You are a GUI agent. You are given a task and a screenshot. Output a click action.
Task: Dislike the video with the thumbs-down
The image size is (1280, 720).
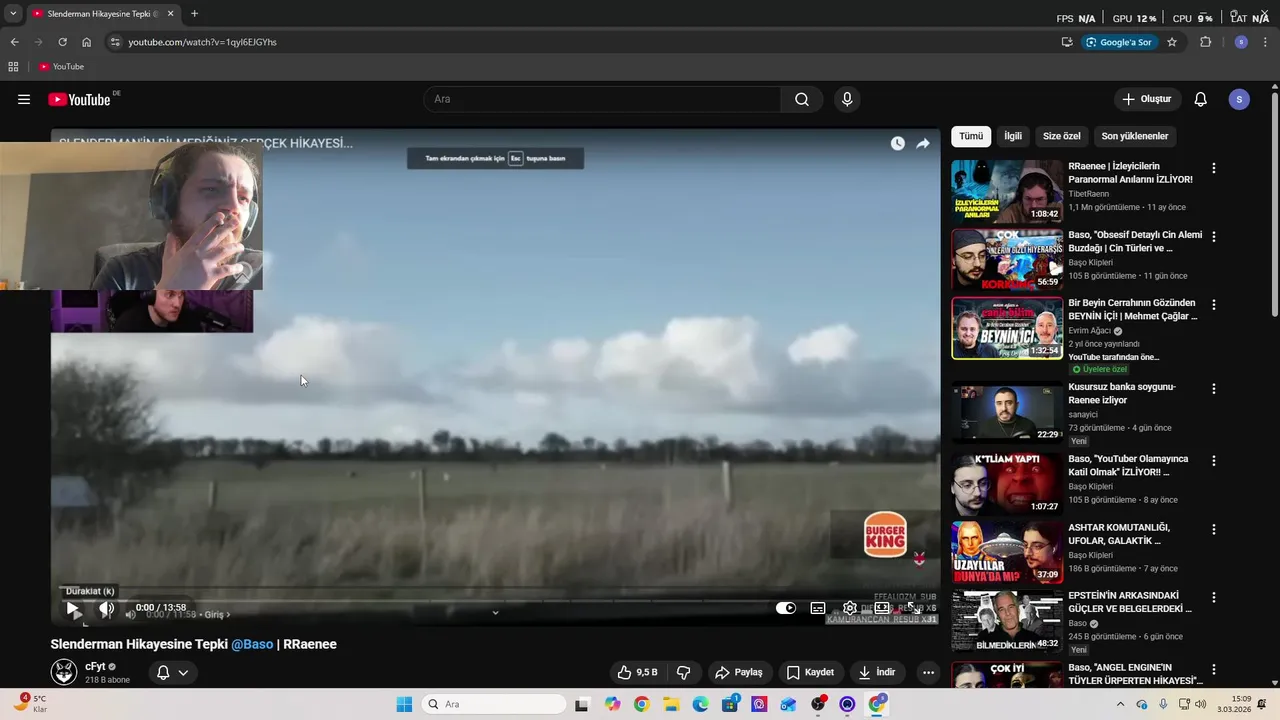684,672
